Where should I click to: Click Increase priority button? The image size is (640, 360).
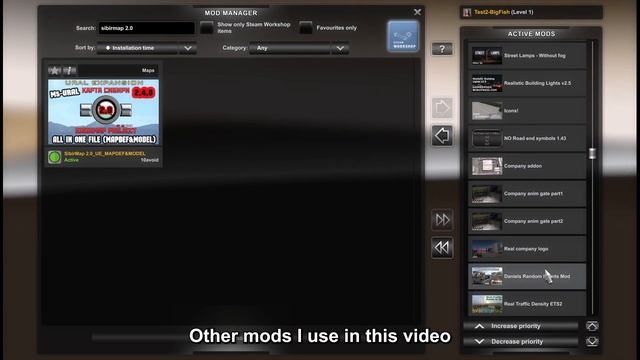(x=521, y=326)
